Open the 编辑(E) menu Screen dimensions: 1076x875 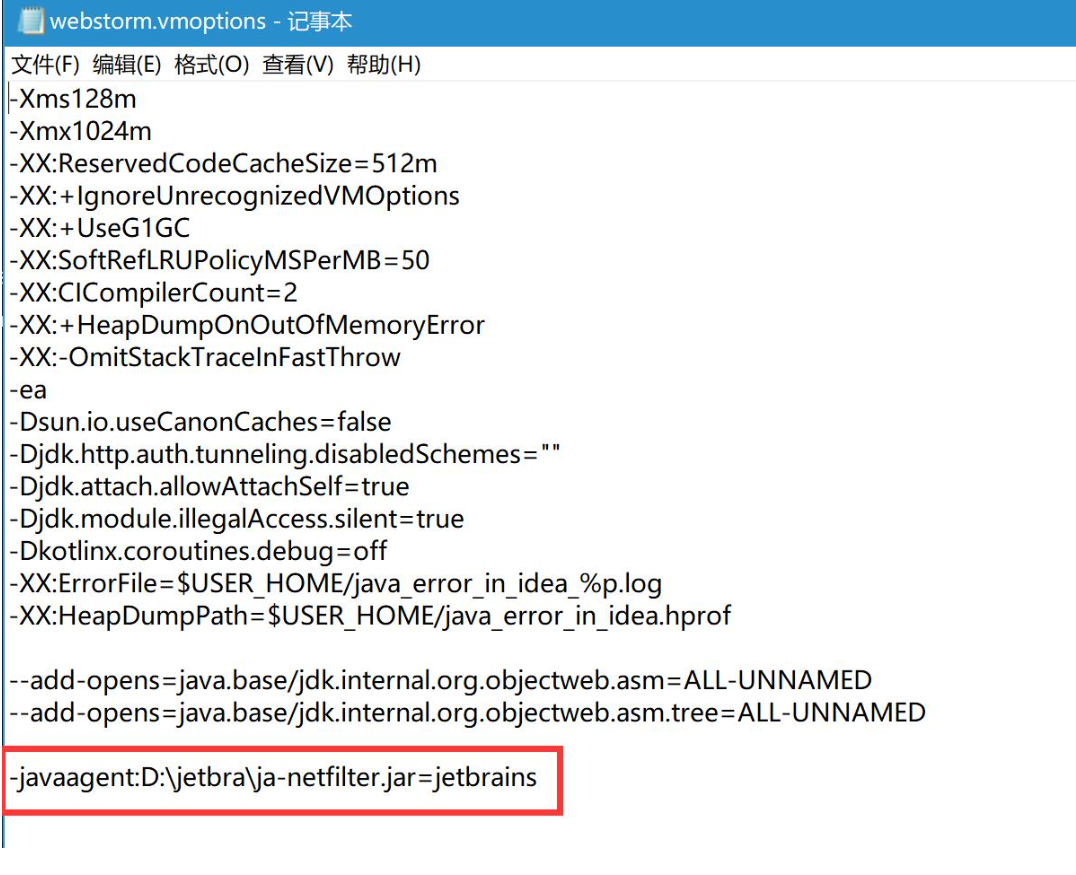point(127,65)
